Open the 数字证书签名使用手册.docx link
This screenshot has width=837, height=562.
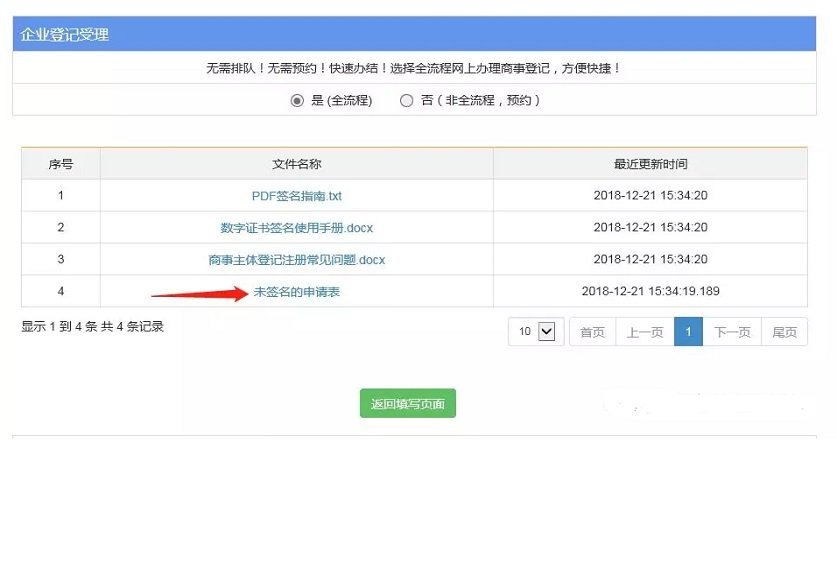click(297, 228)
